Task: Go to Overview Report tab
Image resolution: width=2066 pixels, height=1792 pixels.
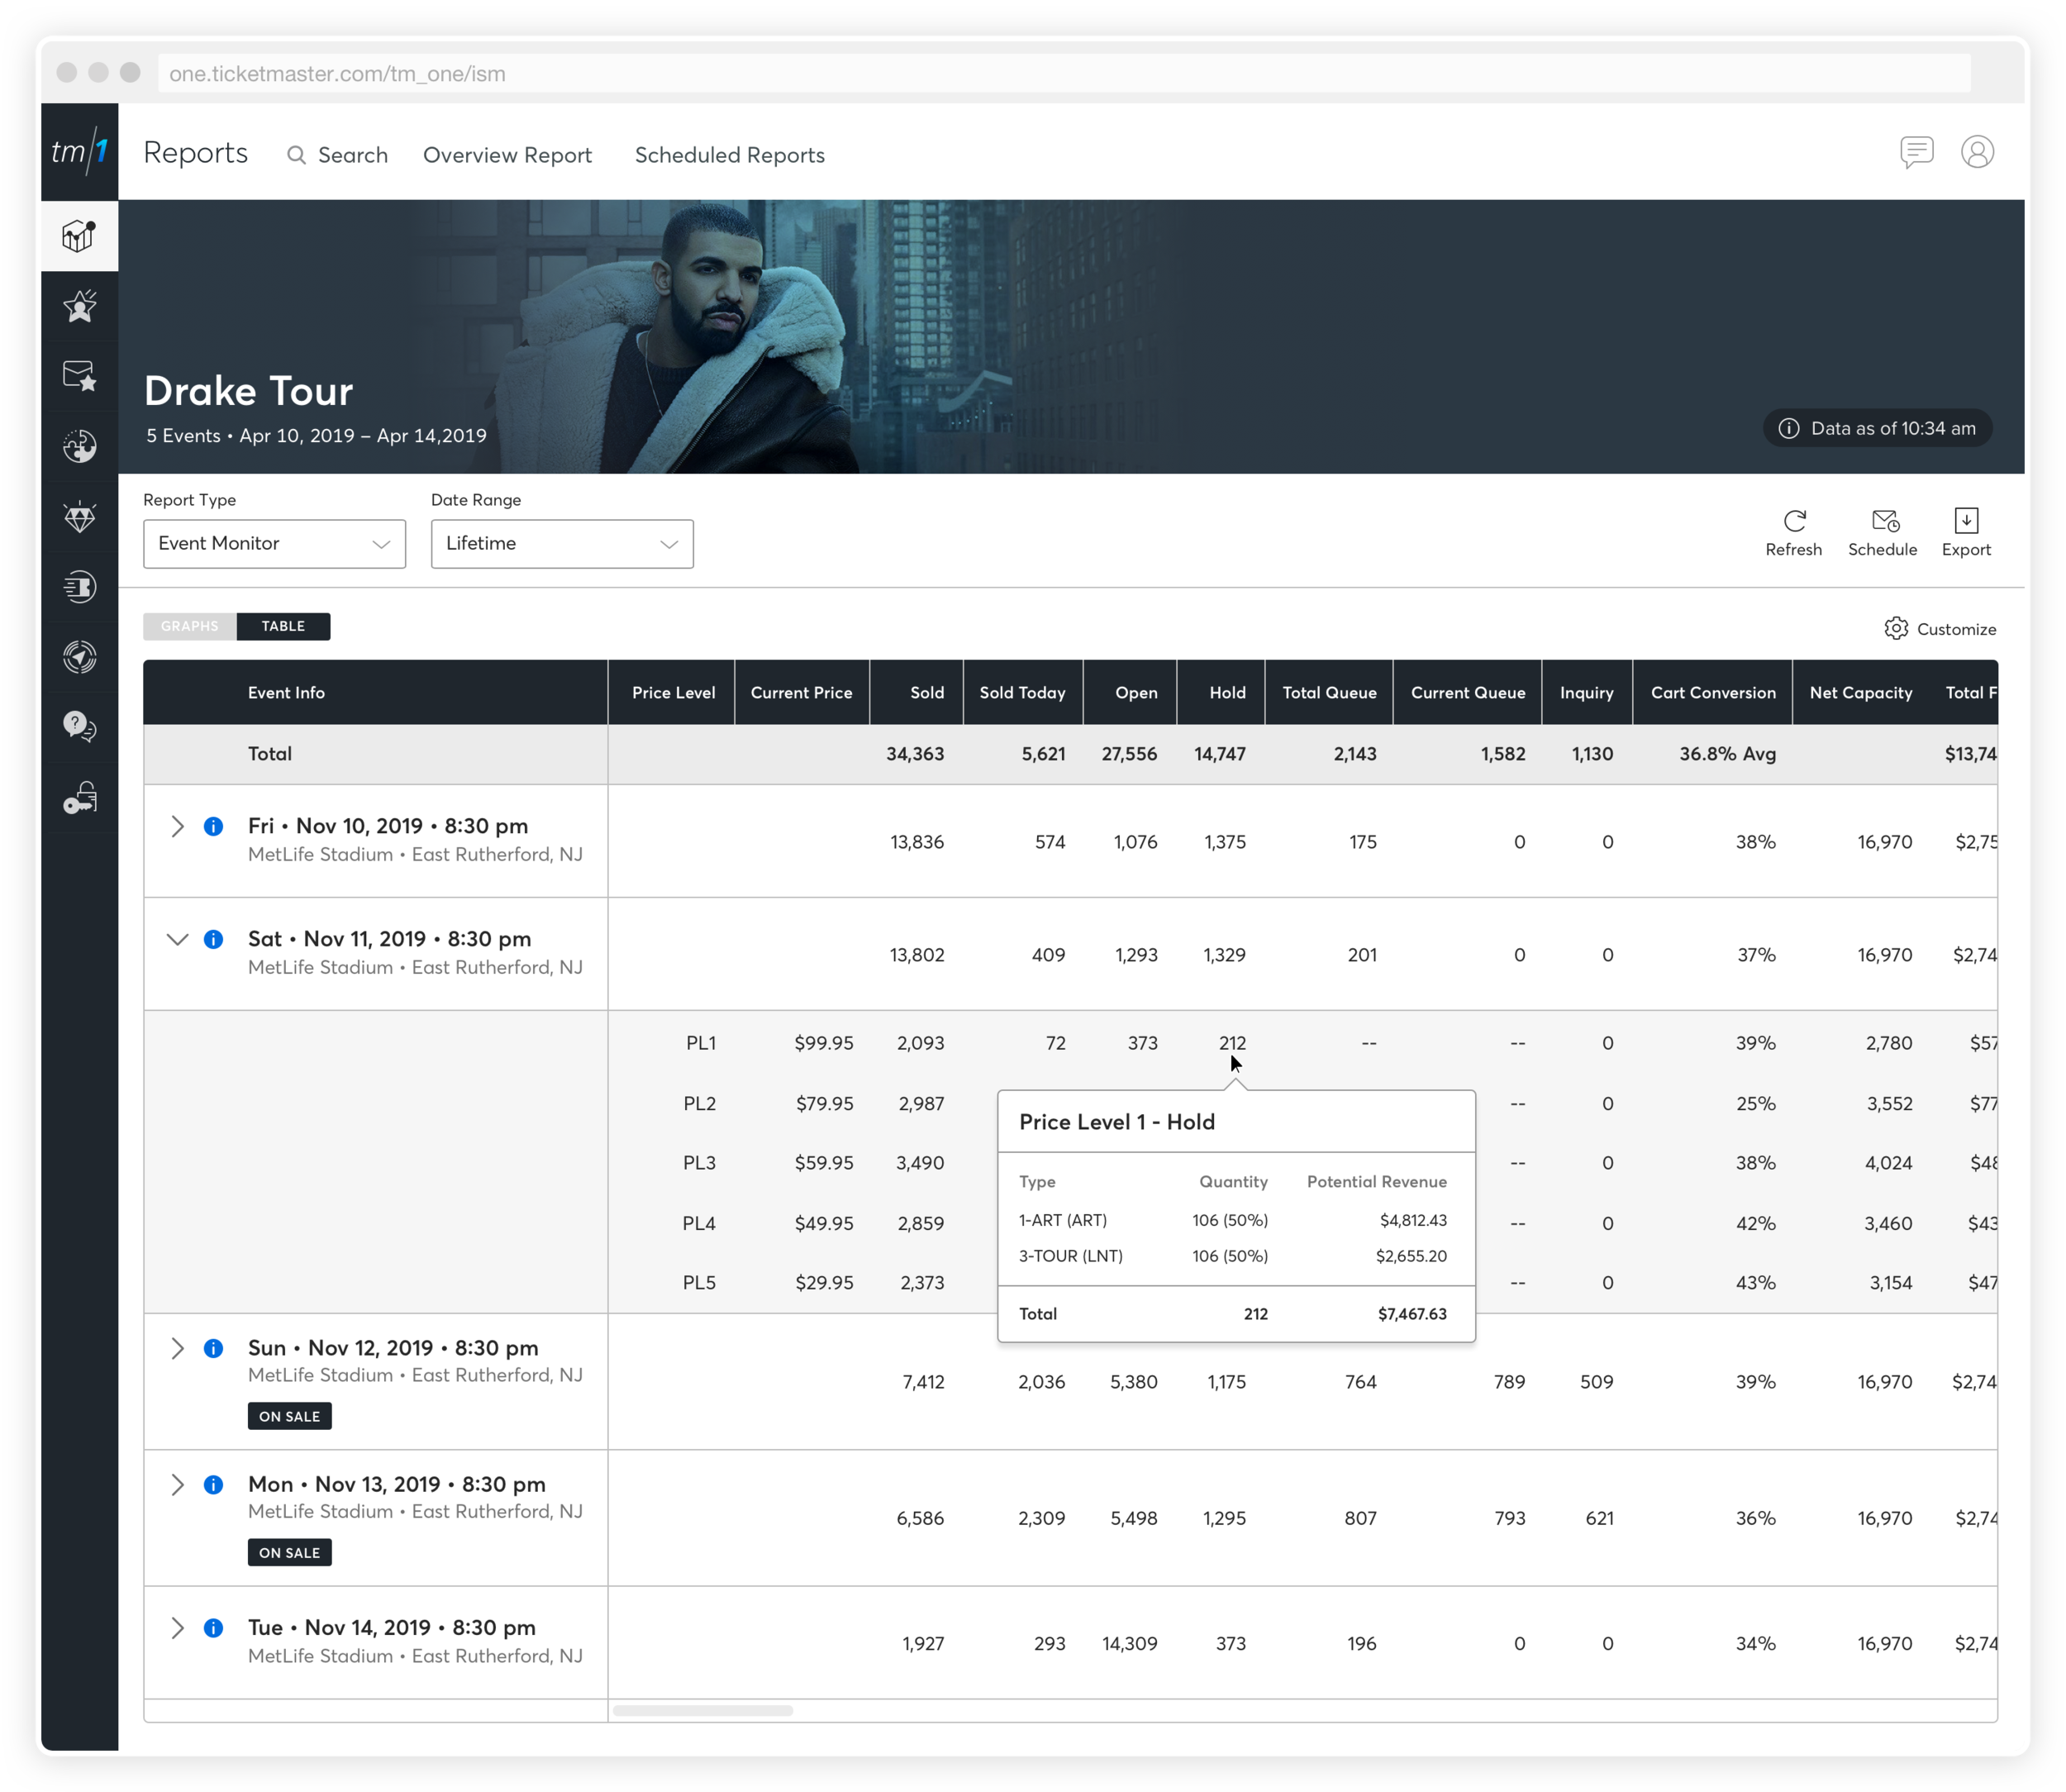Action: coord(507,155)
